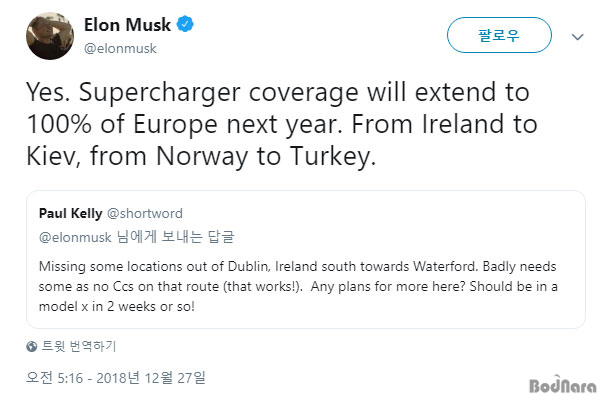Follow Elon Musk with the 팔로우 button
Screen dimensions: 600x396
pyautogui.click(x=499, y=35)
